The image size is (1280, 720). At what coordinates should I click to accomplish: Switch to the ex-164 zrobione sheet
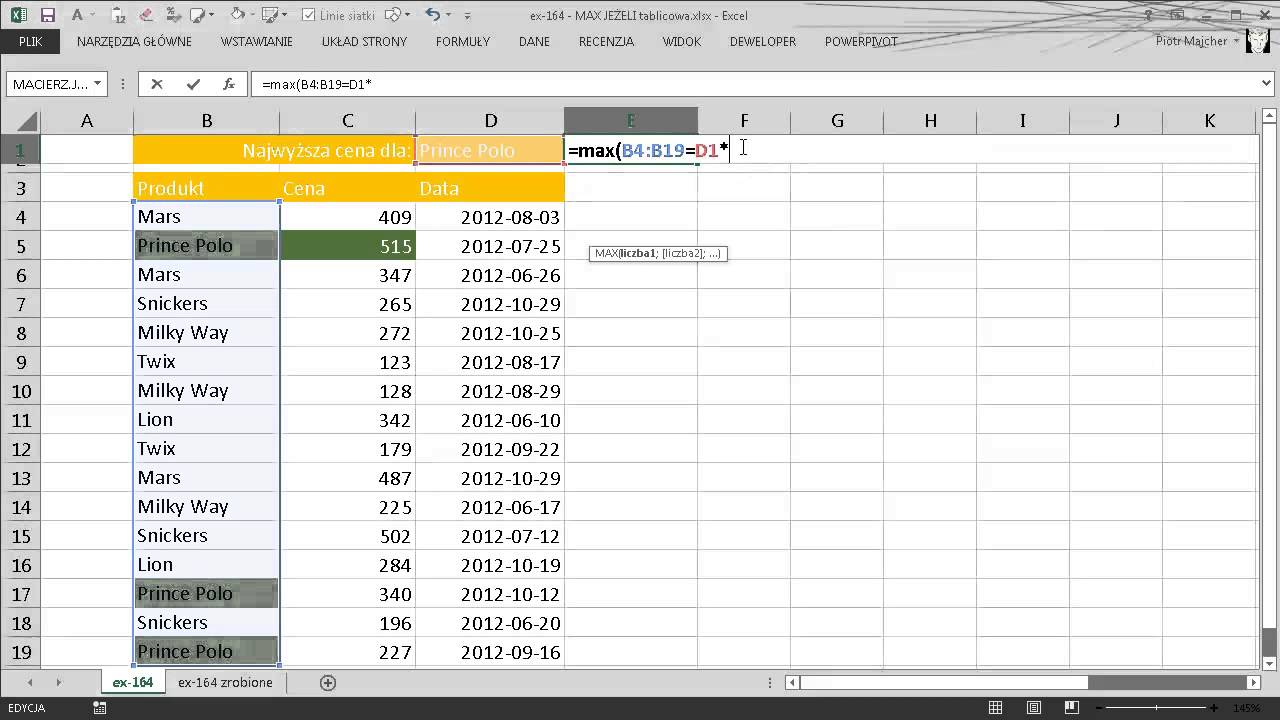tap(225, 682)
